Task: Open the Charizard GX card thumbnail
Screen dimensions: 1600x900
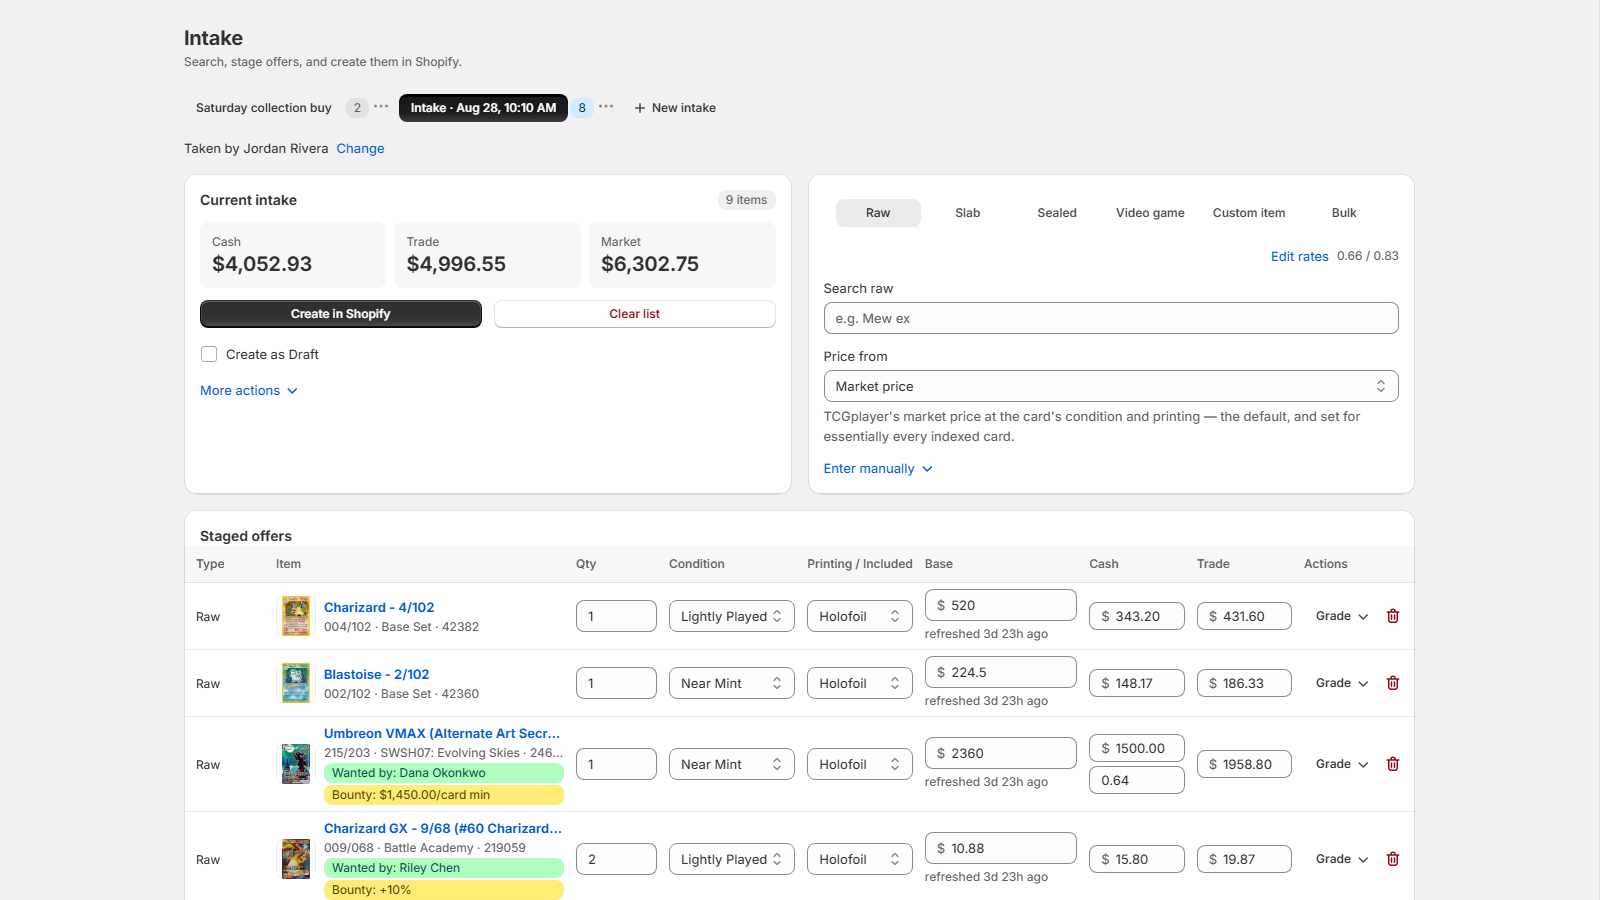Action: click(x=296, y=859)
